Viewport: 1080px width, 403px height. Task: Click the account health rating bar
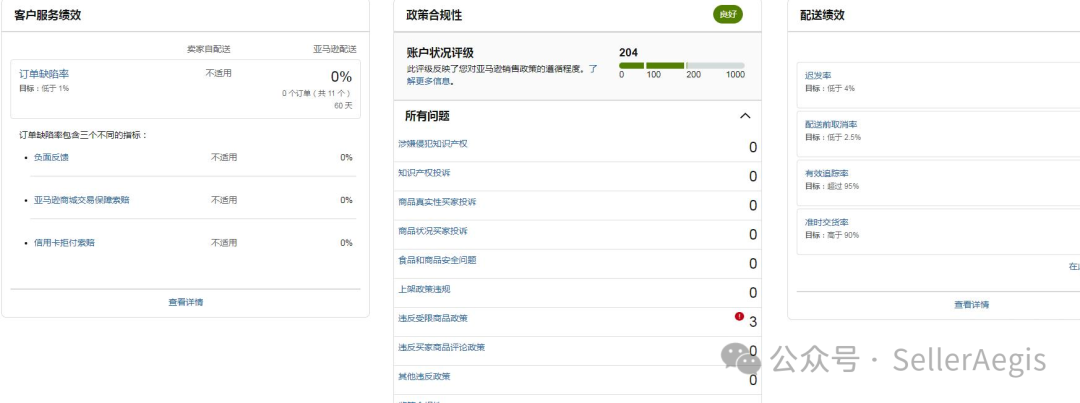pyautogui.click(x=681, y=65)
